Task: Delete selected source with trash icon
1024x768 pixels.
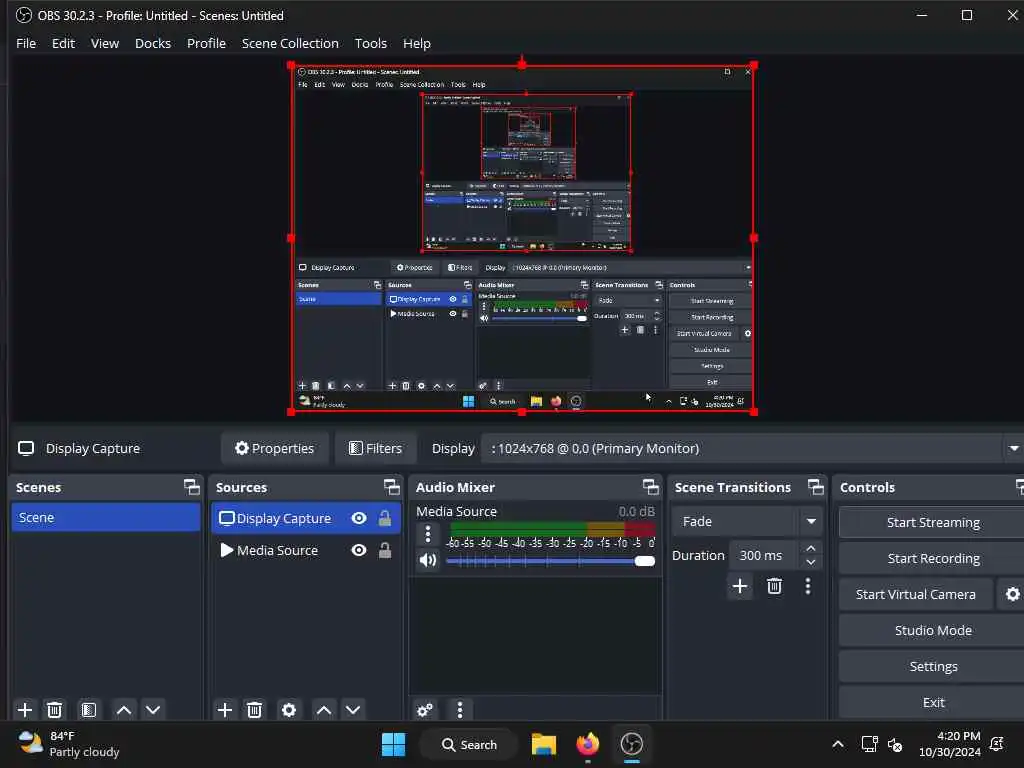Action: pos(255,710)
